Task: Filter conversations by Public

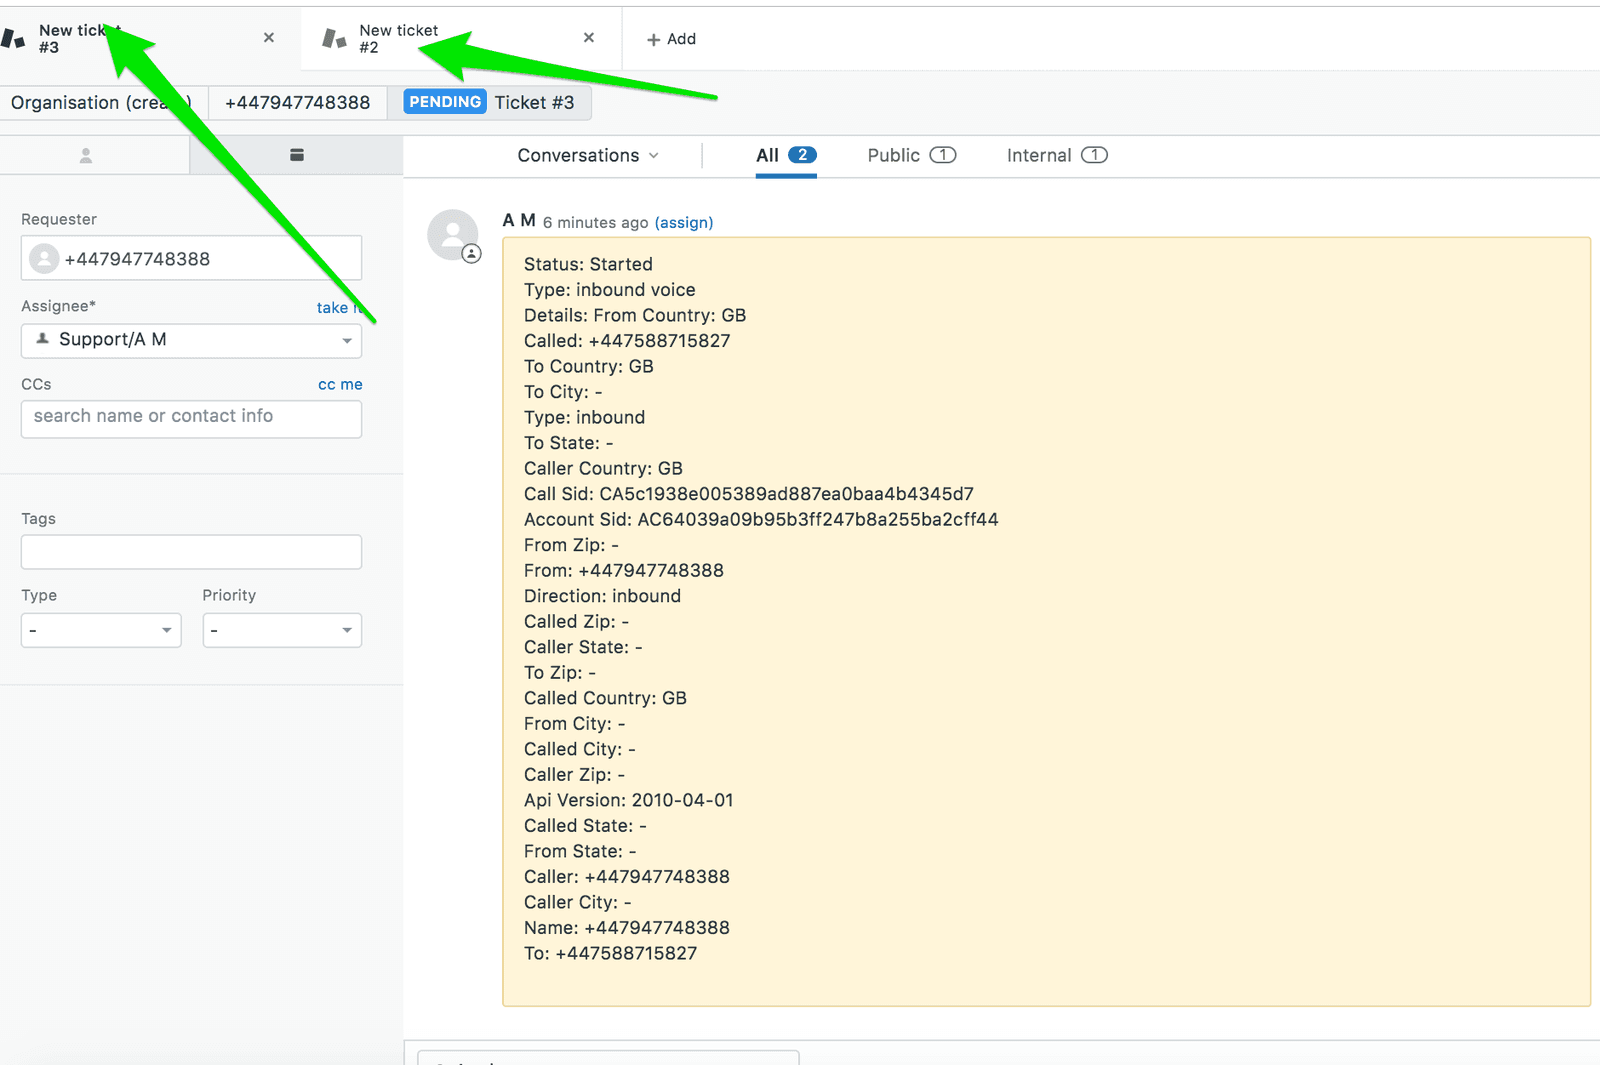Action: pyautogui.click(x=909, y=155)
